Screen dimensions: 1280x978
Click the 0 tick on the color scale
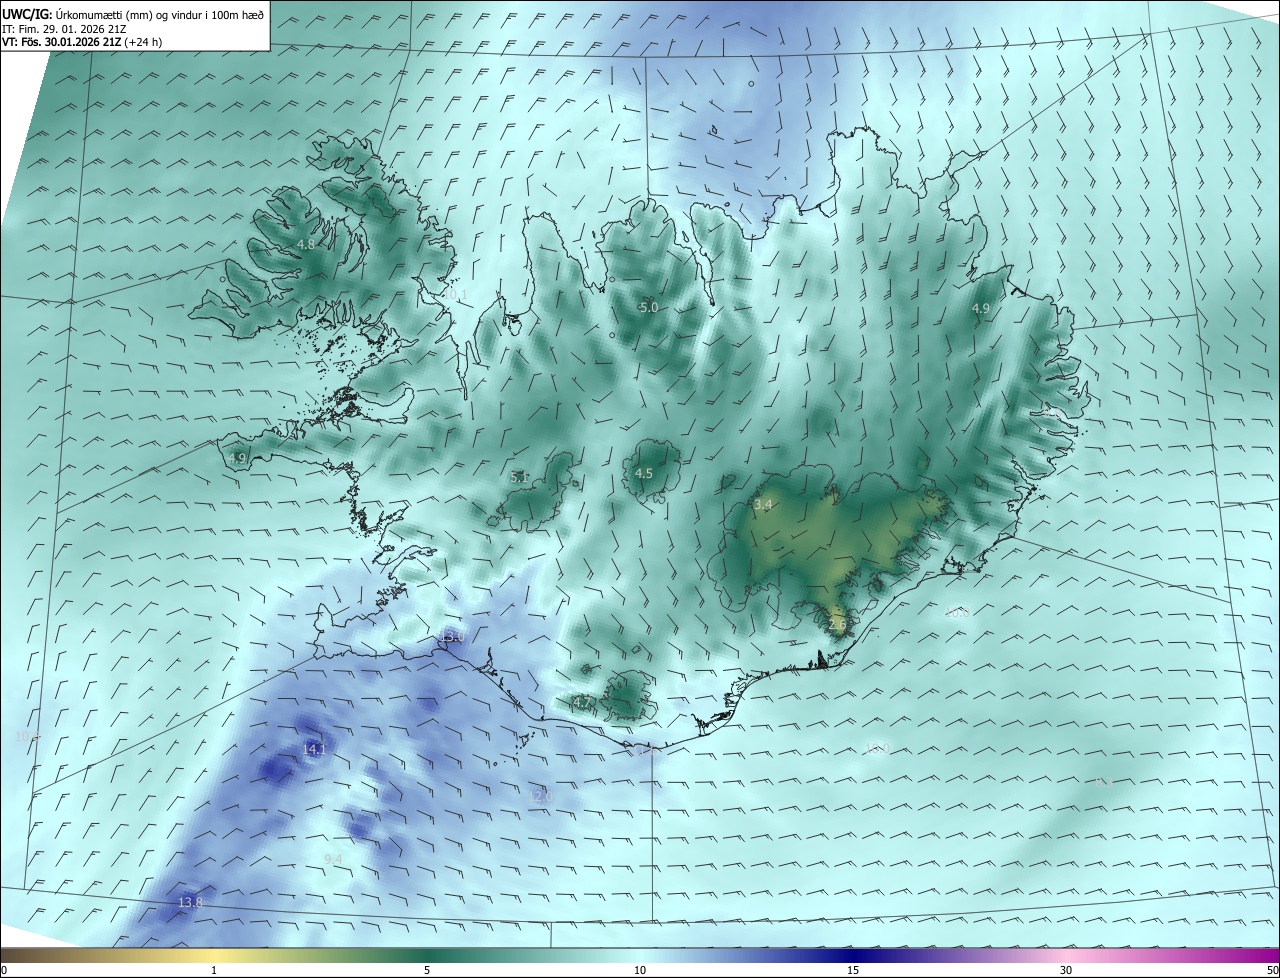coord(4,970)
